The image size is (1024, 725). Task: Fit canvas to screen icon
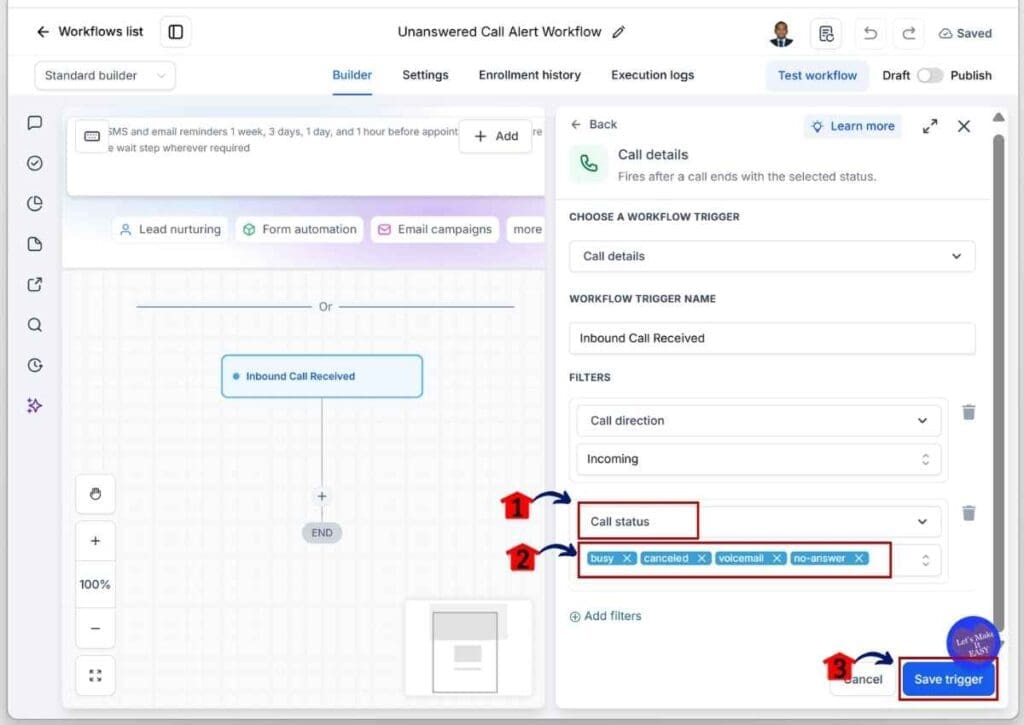point(95,675)
